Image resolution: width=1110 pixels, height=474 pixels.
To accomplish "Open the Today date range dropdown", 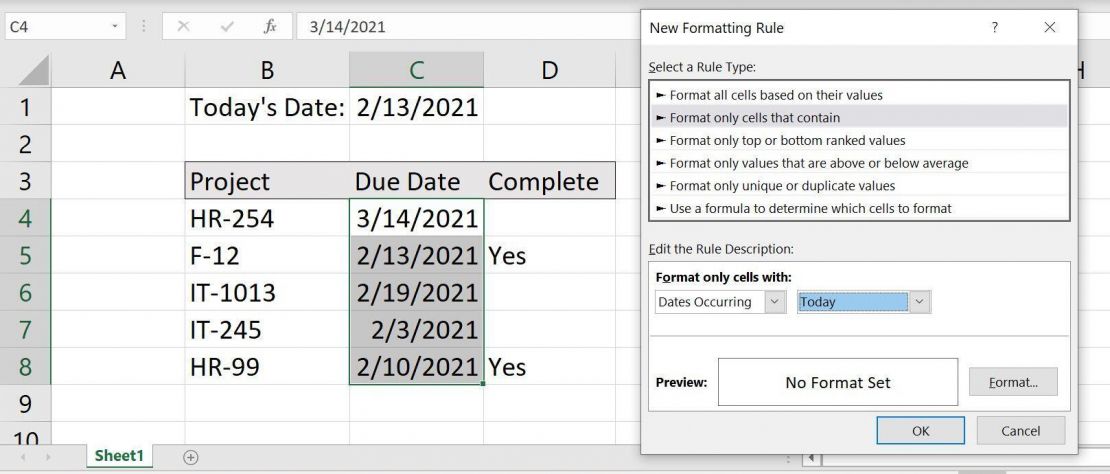I will pos(920,302).
